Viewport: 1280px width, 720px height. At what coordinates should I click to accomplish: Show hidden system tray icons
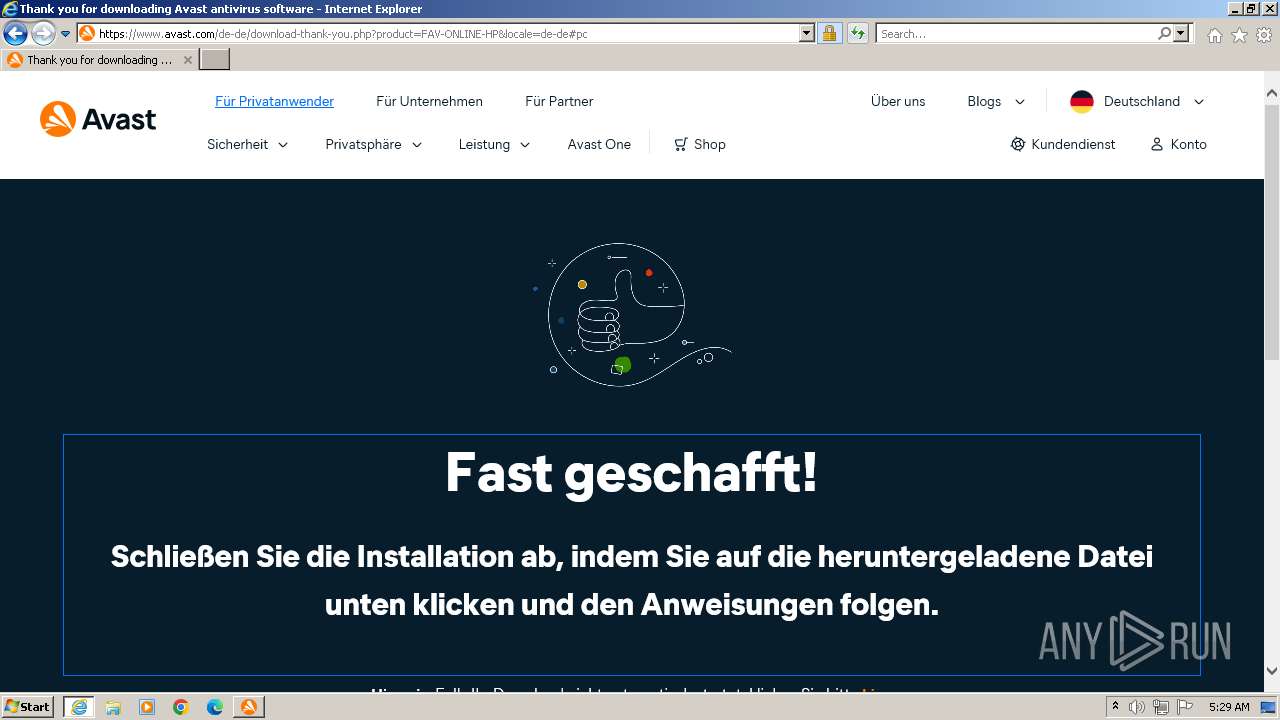pyautogui.click(x=1116, y=707)
